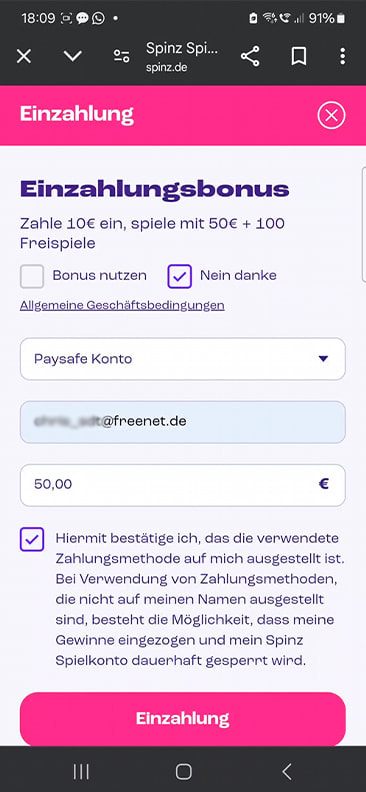Tap the Android home button

click(x=183, y=771)
